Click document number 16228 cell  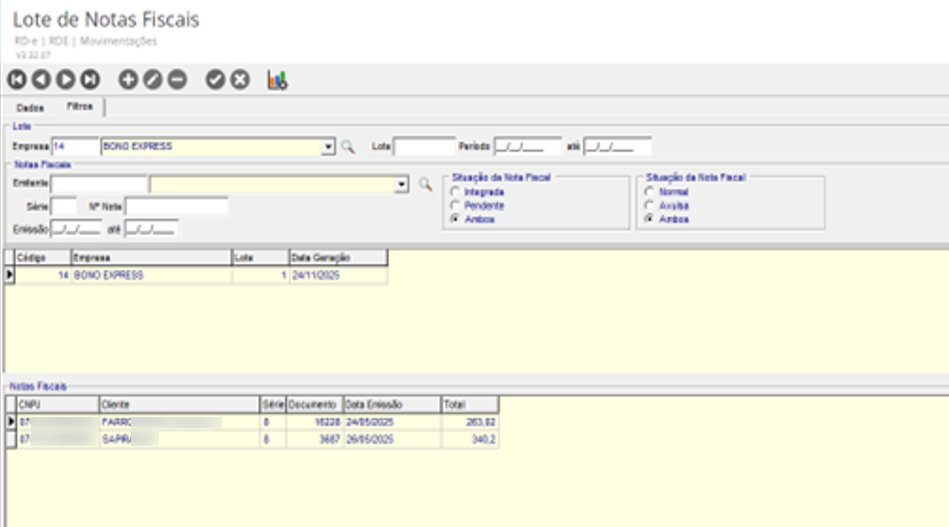point(314,422)
